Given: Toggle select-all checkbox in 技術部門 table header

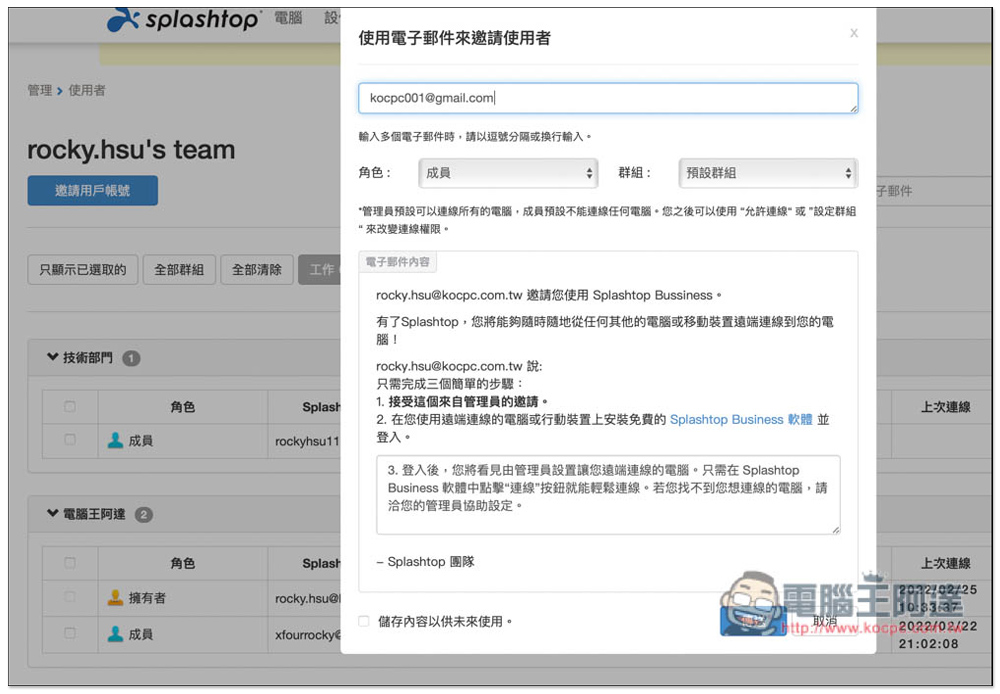Looking at the screenshot, I should pyautogui.click(x=69, y=407).
